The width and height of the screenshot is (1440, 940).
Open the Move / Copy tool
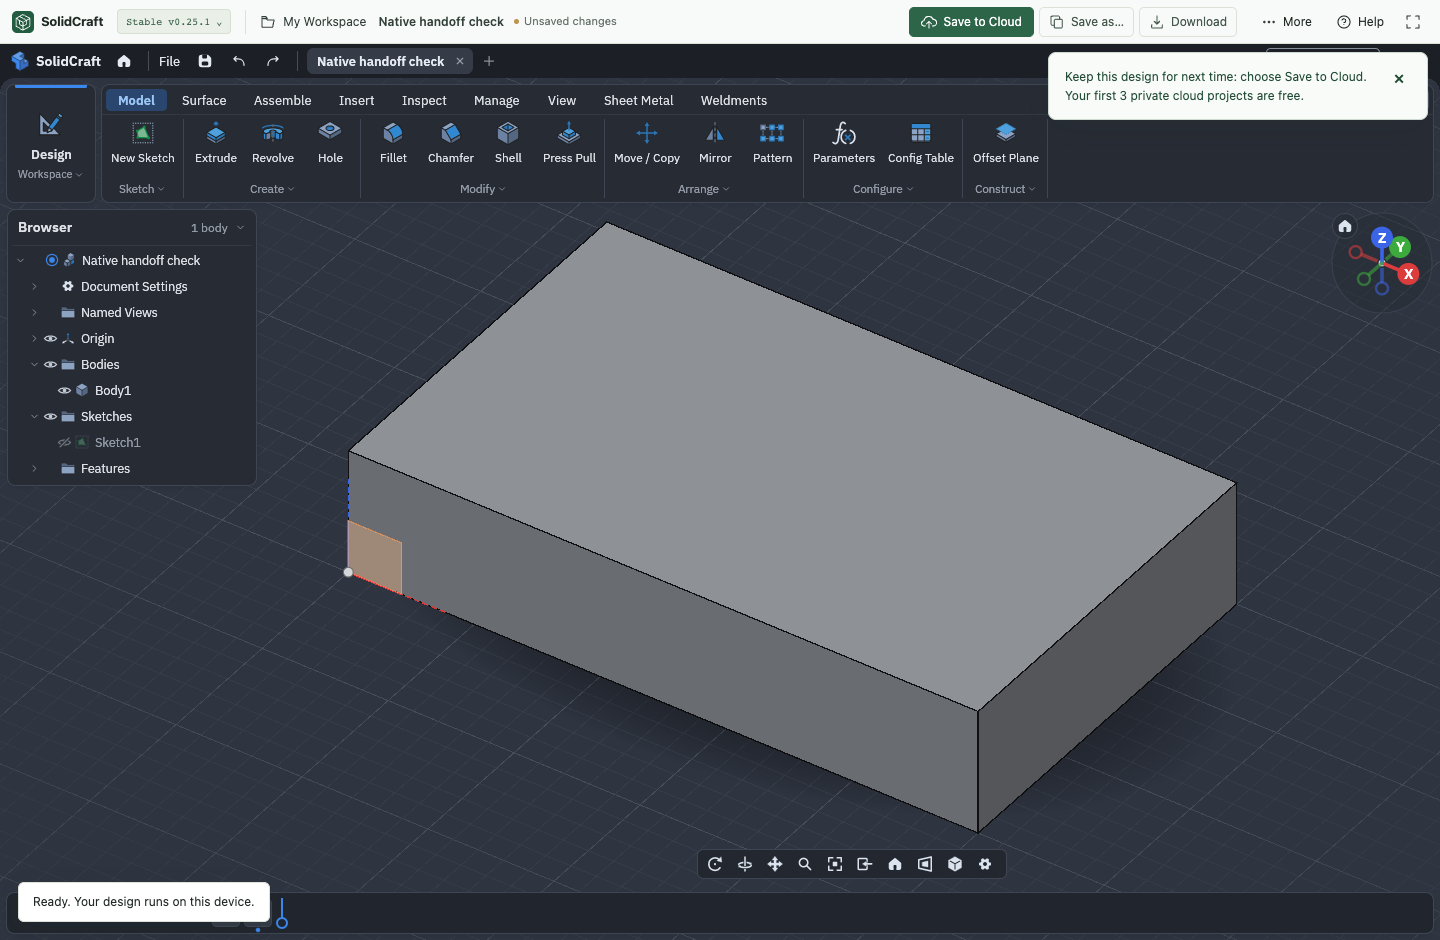point(647,143)
